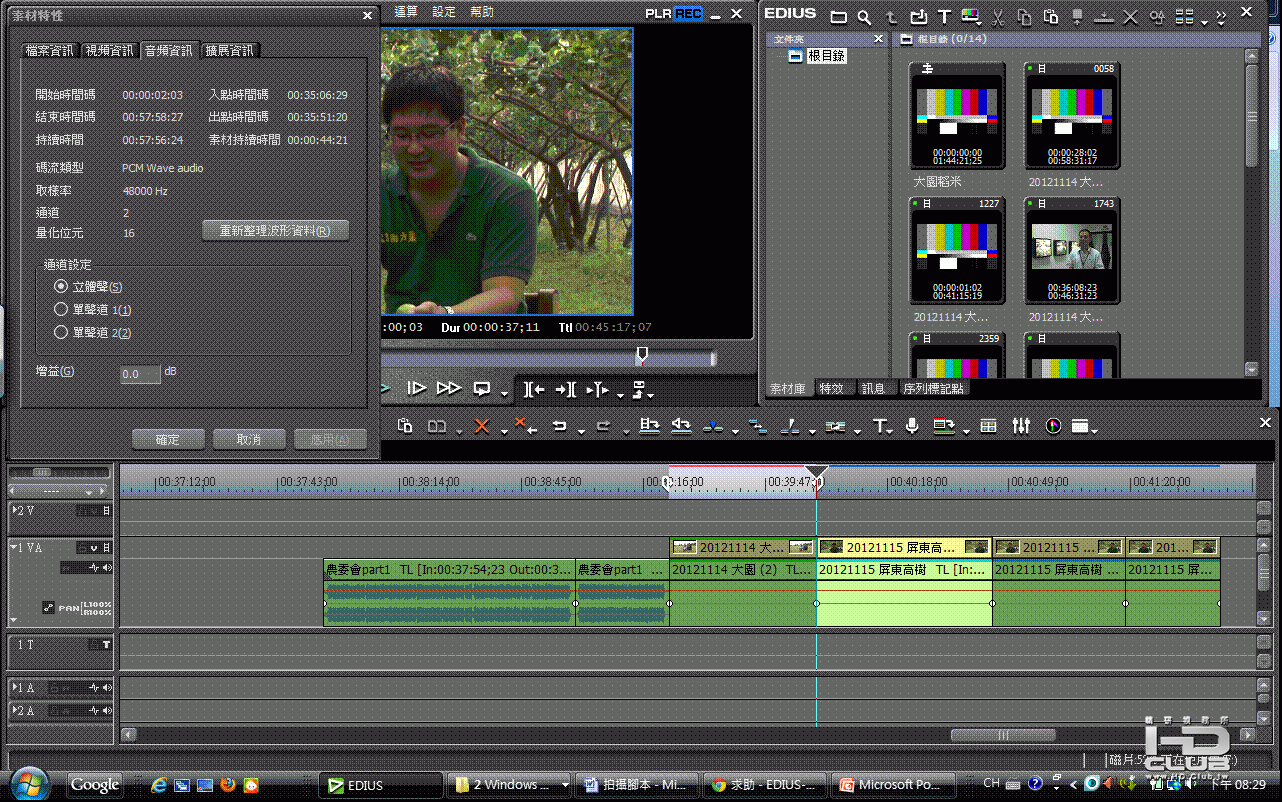Delete clip with red X timeline icon
Screen dimensions: 1282x802
point(481,426)
